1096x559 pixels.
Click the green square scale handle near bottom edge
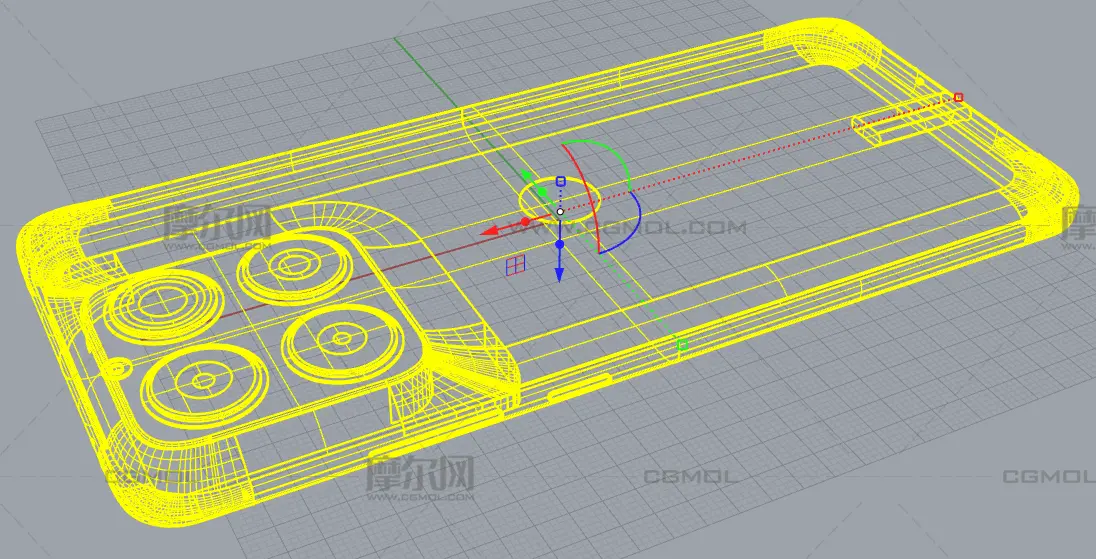(682, 345)
